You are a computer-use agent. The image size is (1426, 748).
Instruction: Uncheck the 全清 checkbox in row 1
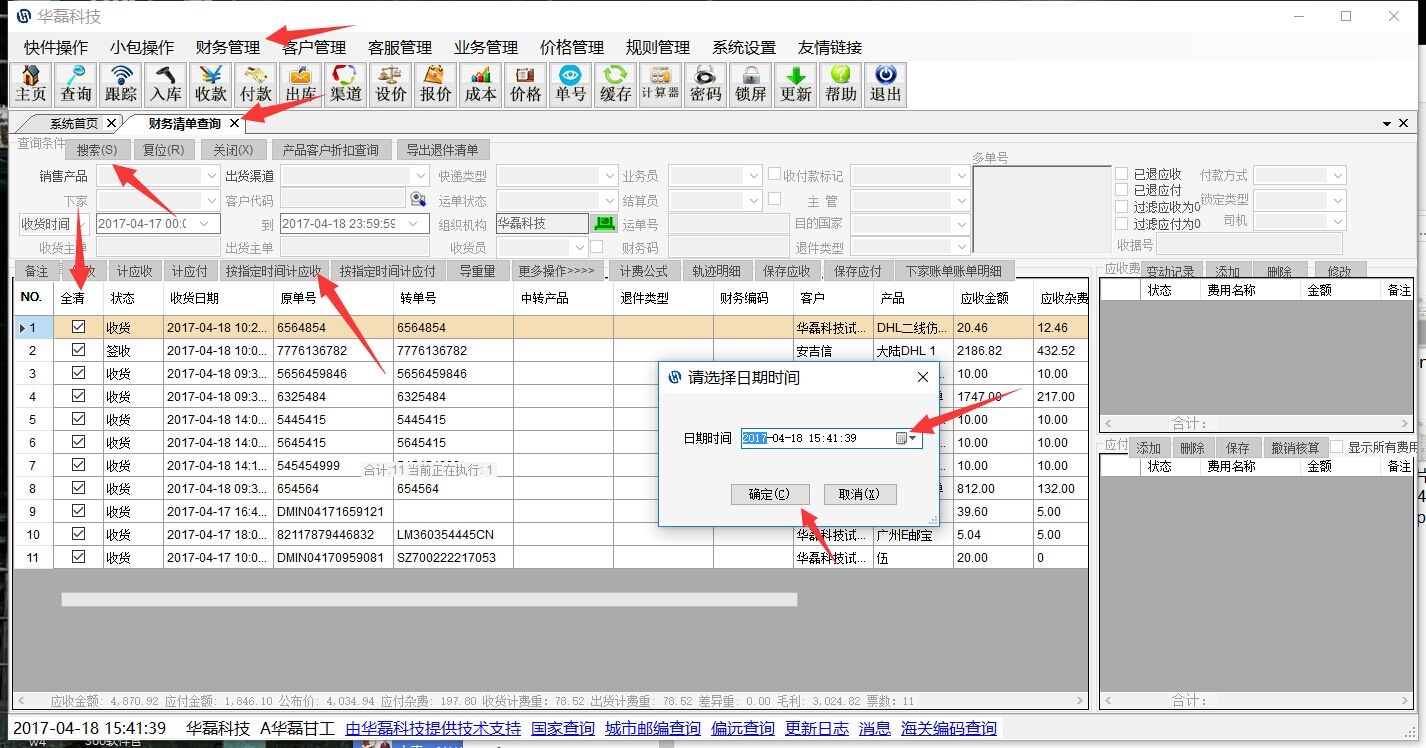78,327
